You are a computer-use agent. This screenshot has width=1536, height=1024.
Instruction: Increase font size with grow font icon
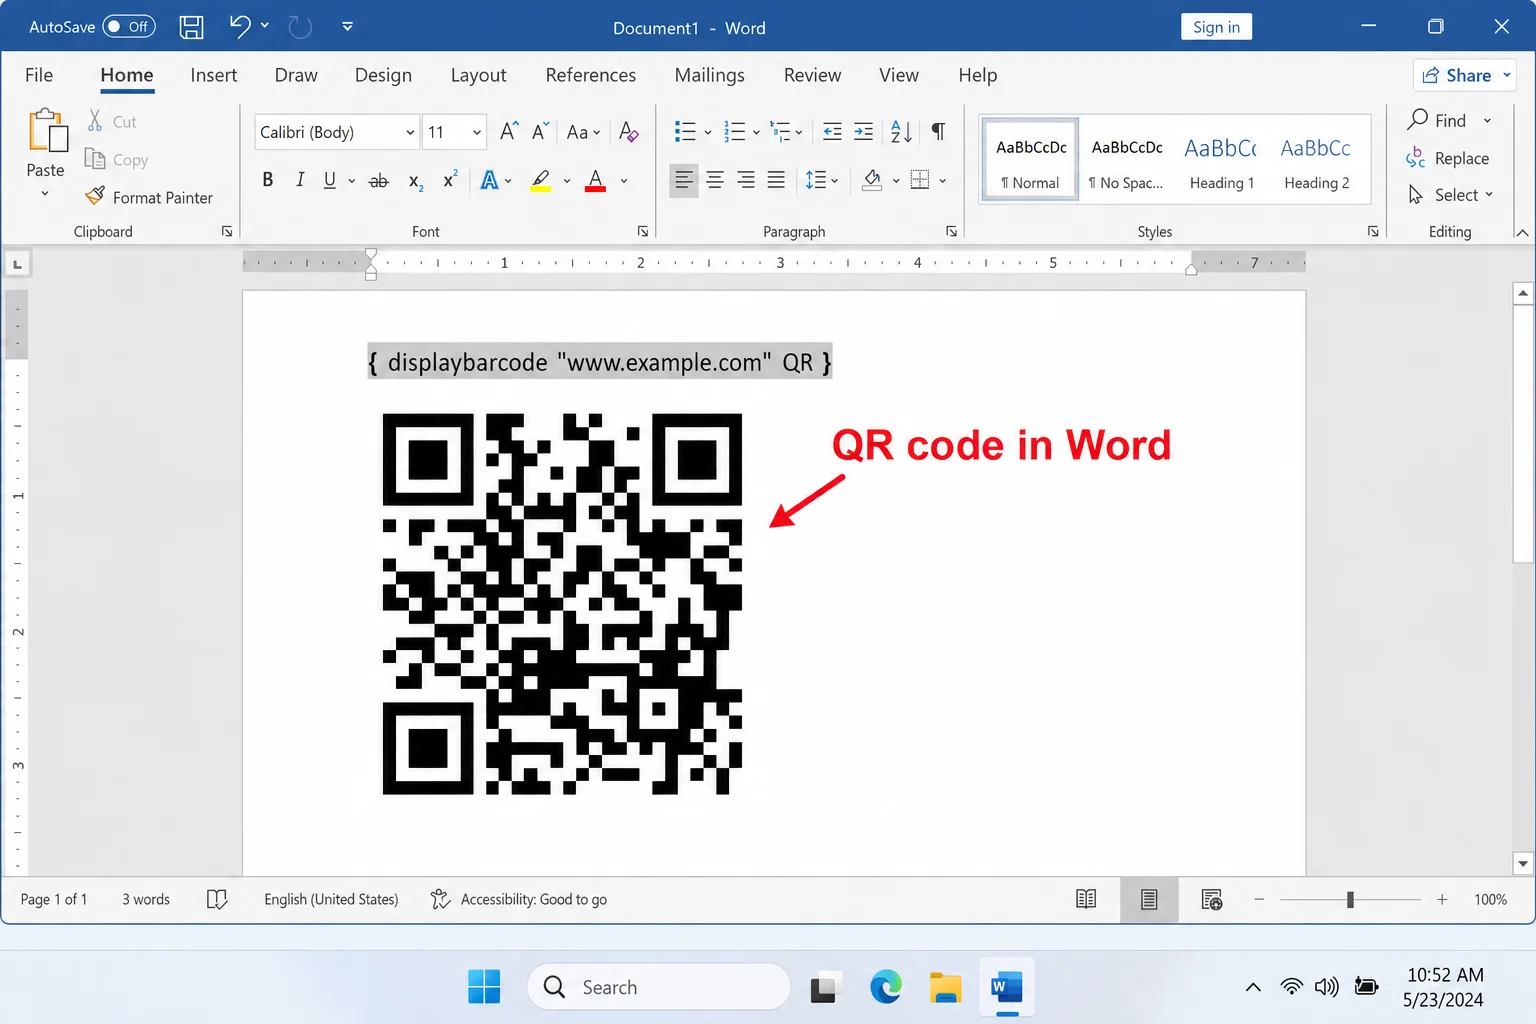click(509, 131)
